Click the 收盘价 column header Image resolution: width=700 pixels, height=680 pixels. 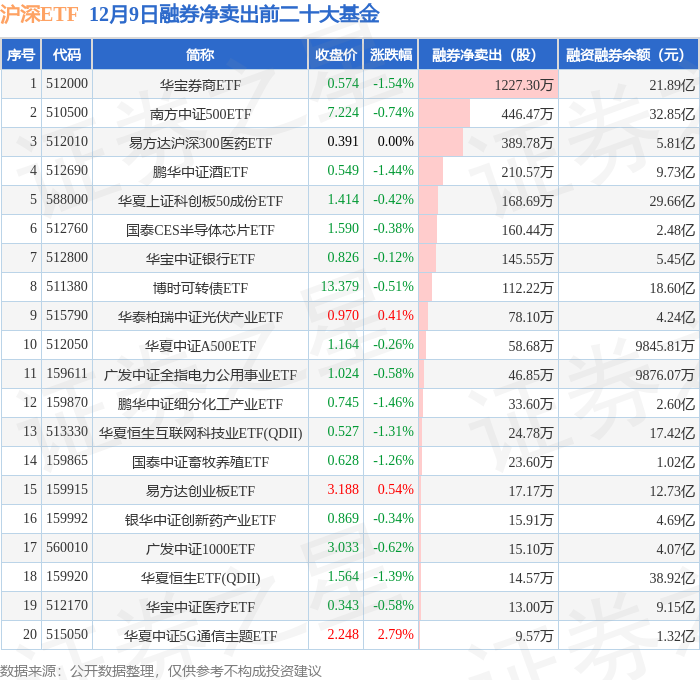coord(336,54)
